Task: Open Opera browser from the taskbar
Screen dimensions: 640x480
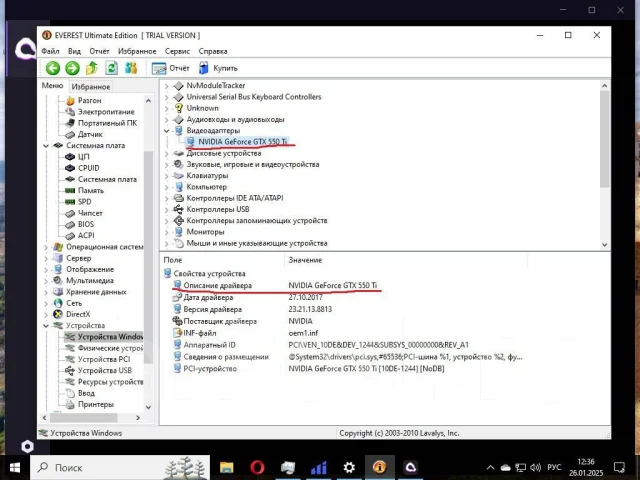Action: 257,467
